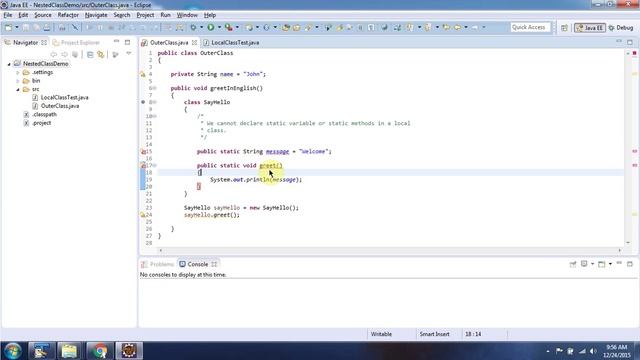Expand the bin folder
640x360 pixels.
point(18,81)
